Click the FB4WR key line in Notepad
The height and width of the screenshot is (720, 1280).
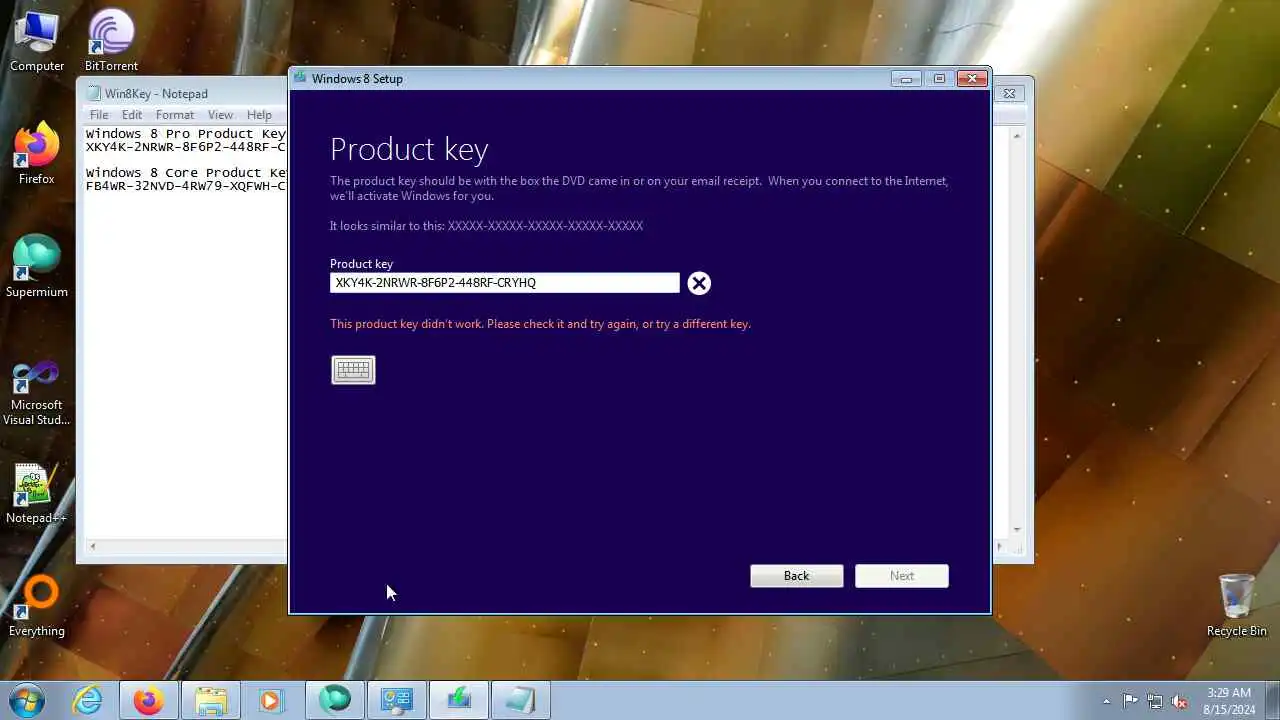(x=186, y=186)
